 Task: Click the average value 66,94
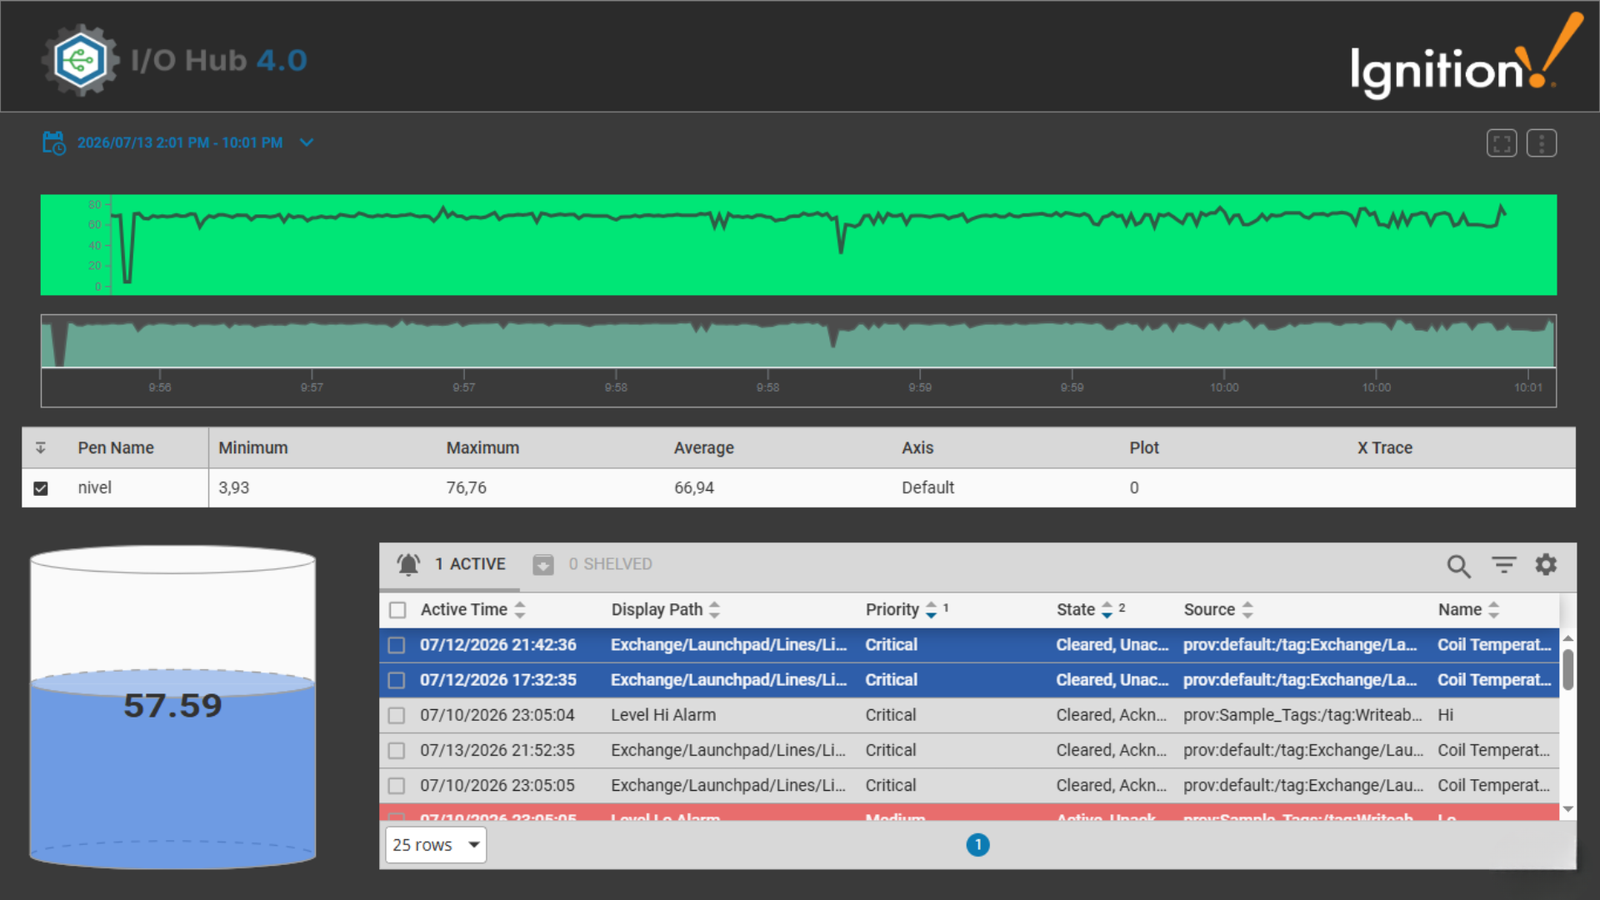click(694, 488)
